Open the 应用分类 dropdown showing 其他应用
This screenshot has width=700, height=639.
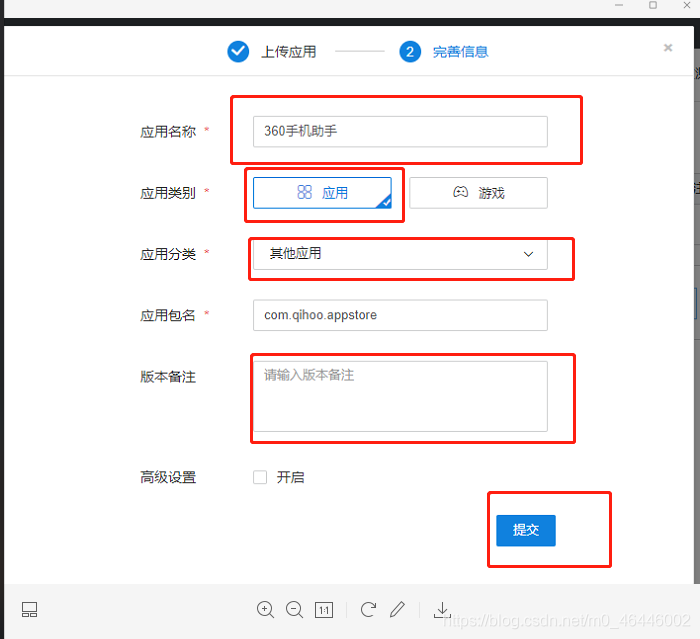point(400,255)
